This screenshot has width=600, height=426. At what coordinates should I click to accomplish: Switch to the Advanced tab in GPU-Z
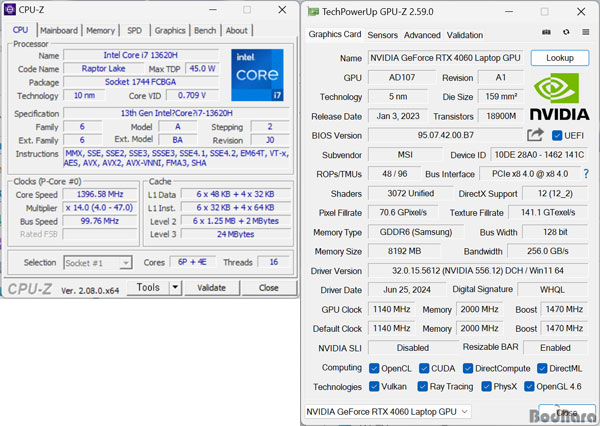[422, 35]
